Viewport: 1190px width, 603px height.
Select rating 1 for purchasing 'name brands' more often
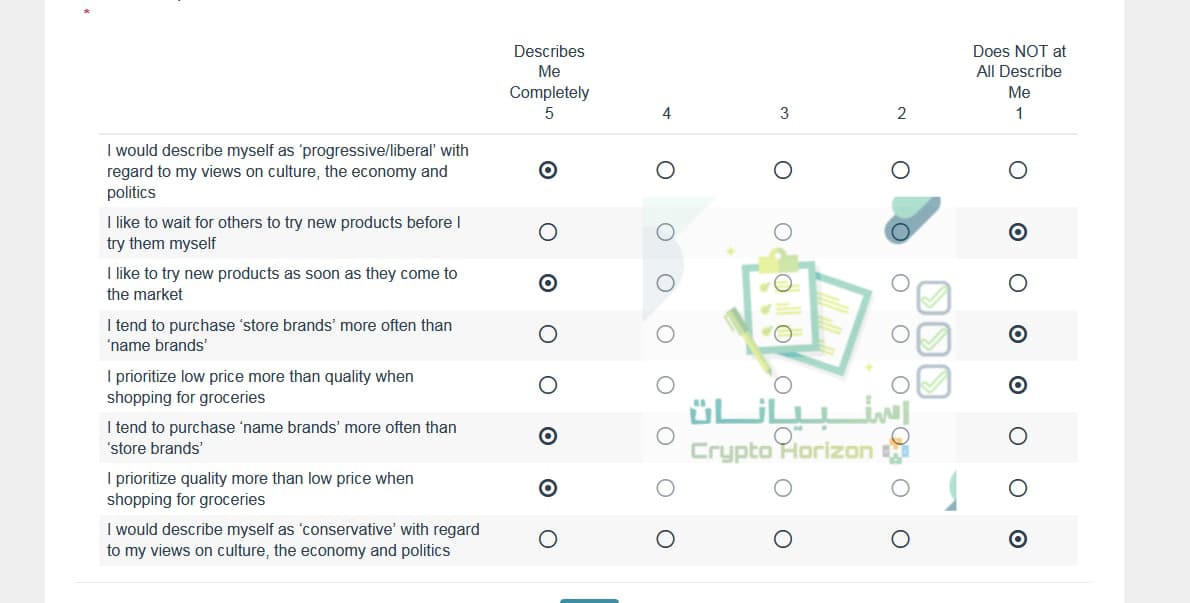(1018, 436)
